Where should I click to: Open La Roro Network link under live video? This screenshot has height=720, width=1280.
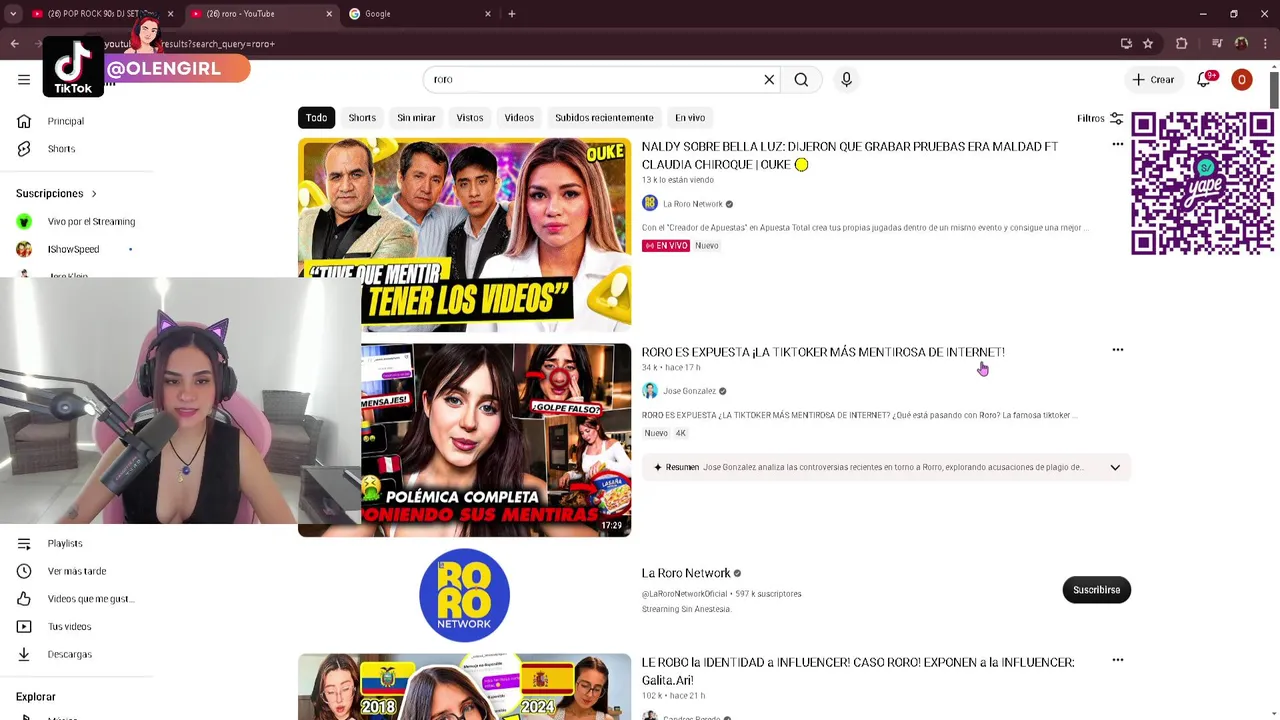pos(692,204)
